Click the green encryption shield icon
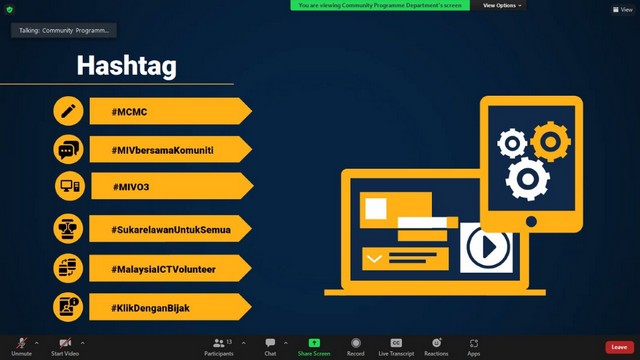Viewport: 640px width, 360px height. (x=10, y=9)
